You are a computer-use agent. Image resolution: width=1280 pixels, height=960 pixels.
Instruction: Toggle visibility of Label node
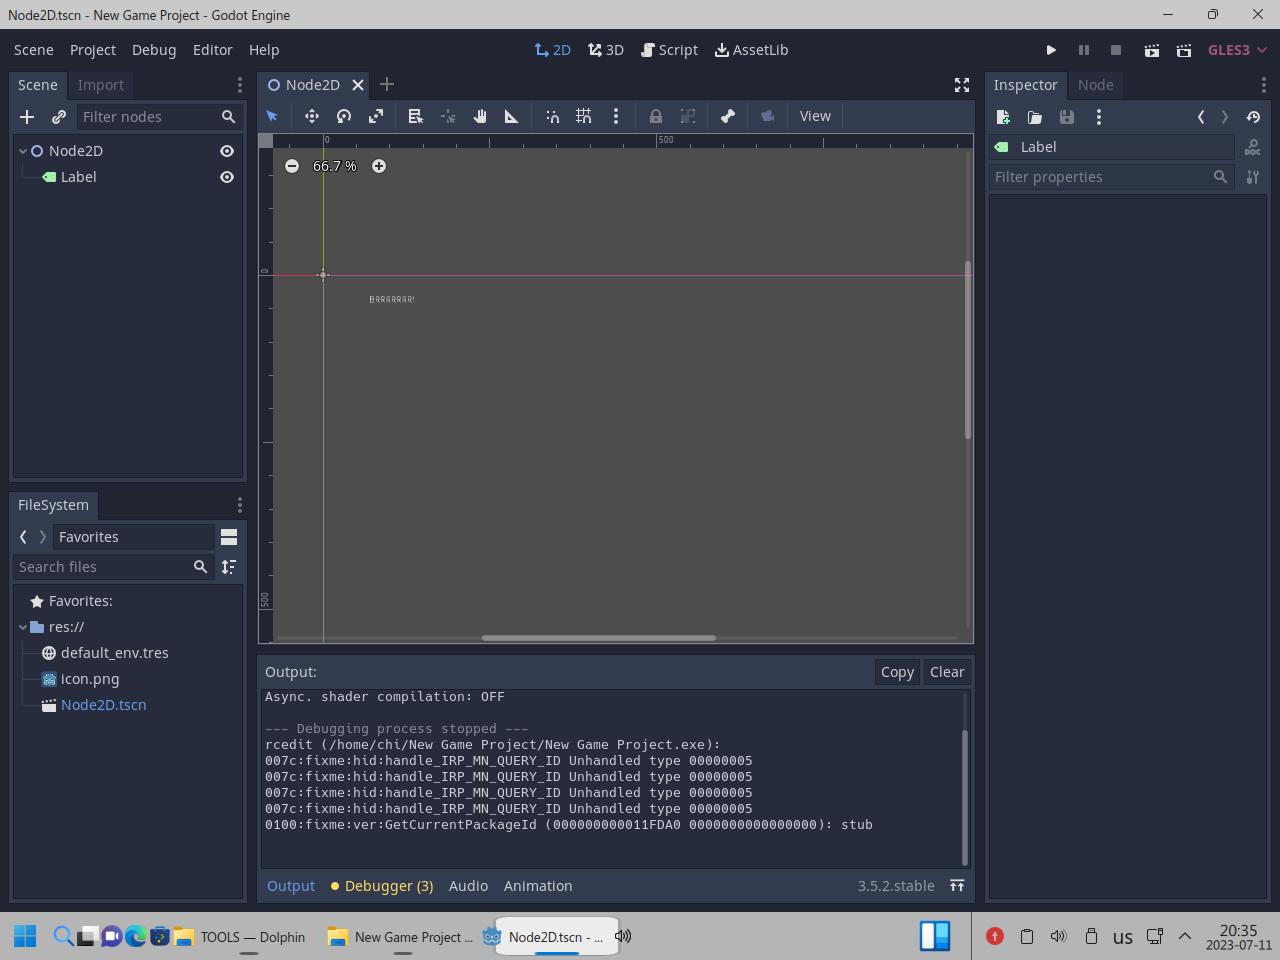227,177
